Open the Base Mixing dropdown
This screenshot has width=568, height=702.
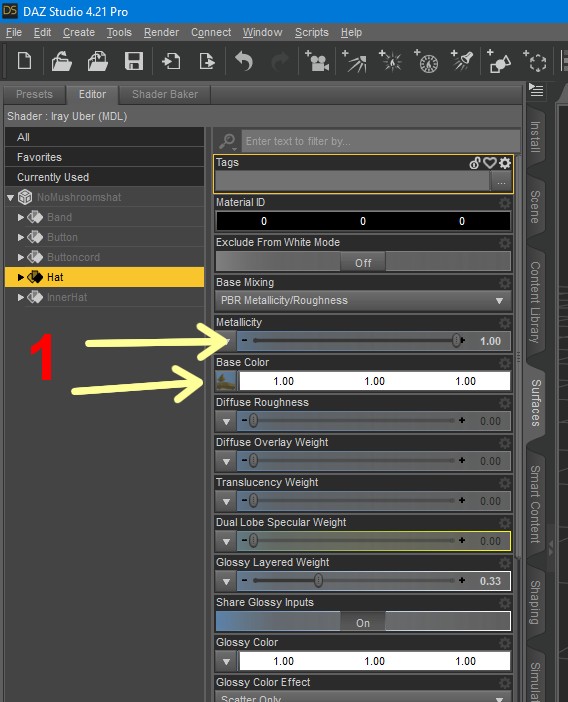[x=363, y=300]
